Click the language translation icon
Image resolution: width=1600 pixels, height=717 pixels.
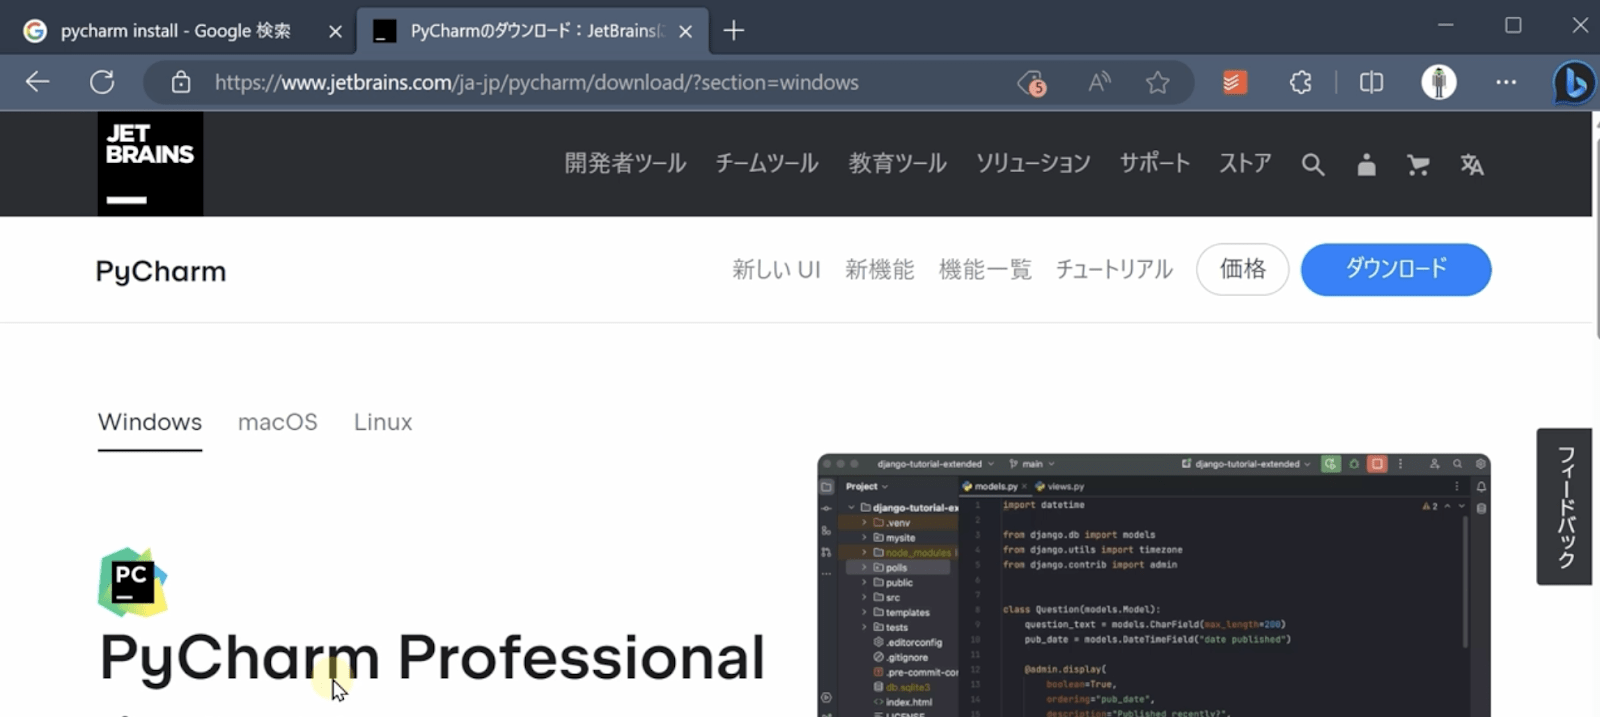tap(1471, 165)
